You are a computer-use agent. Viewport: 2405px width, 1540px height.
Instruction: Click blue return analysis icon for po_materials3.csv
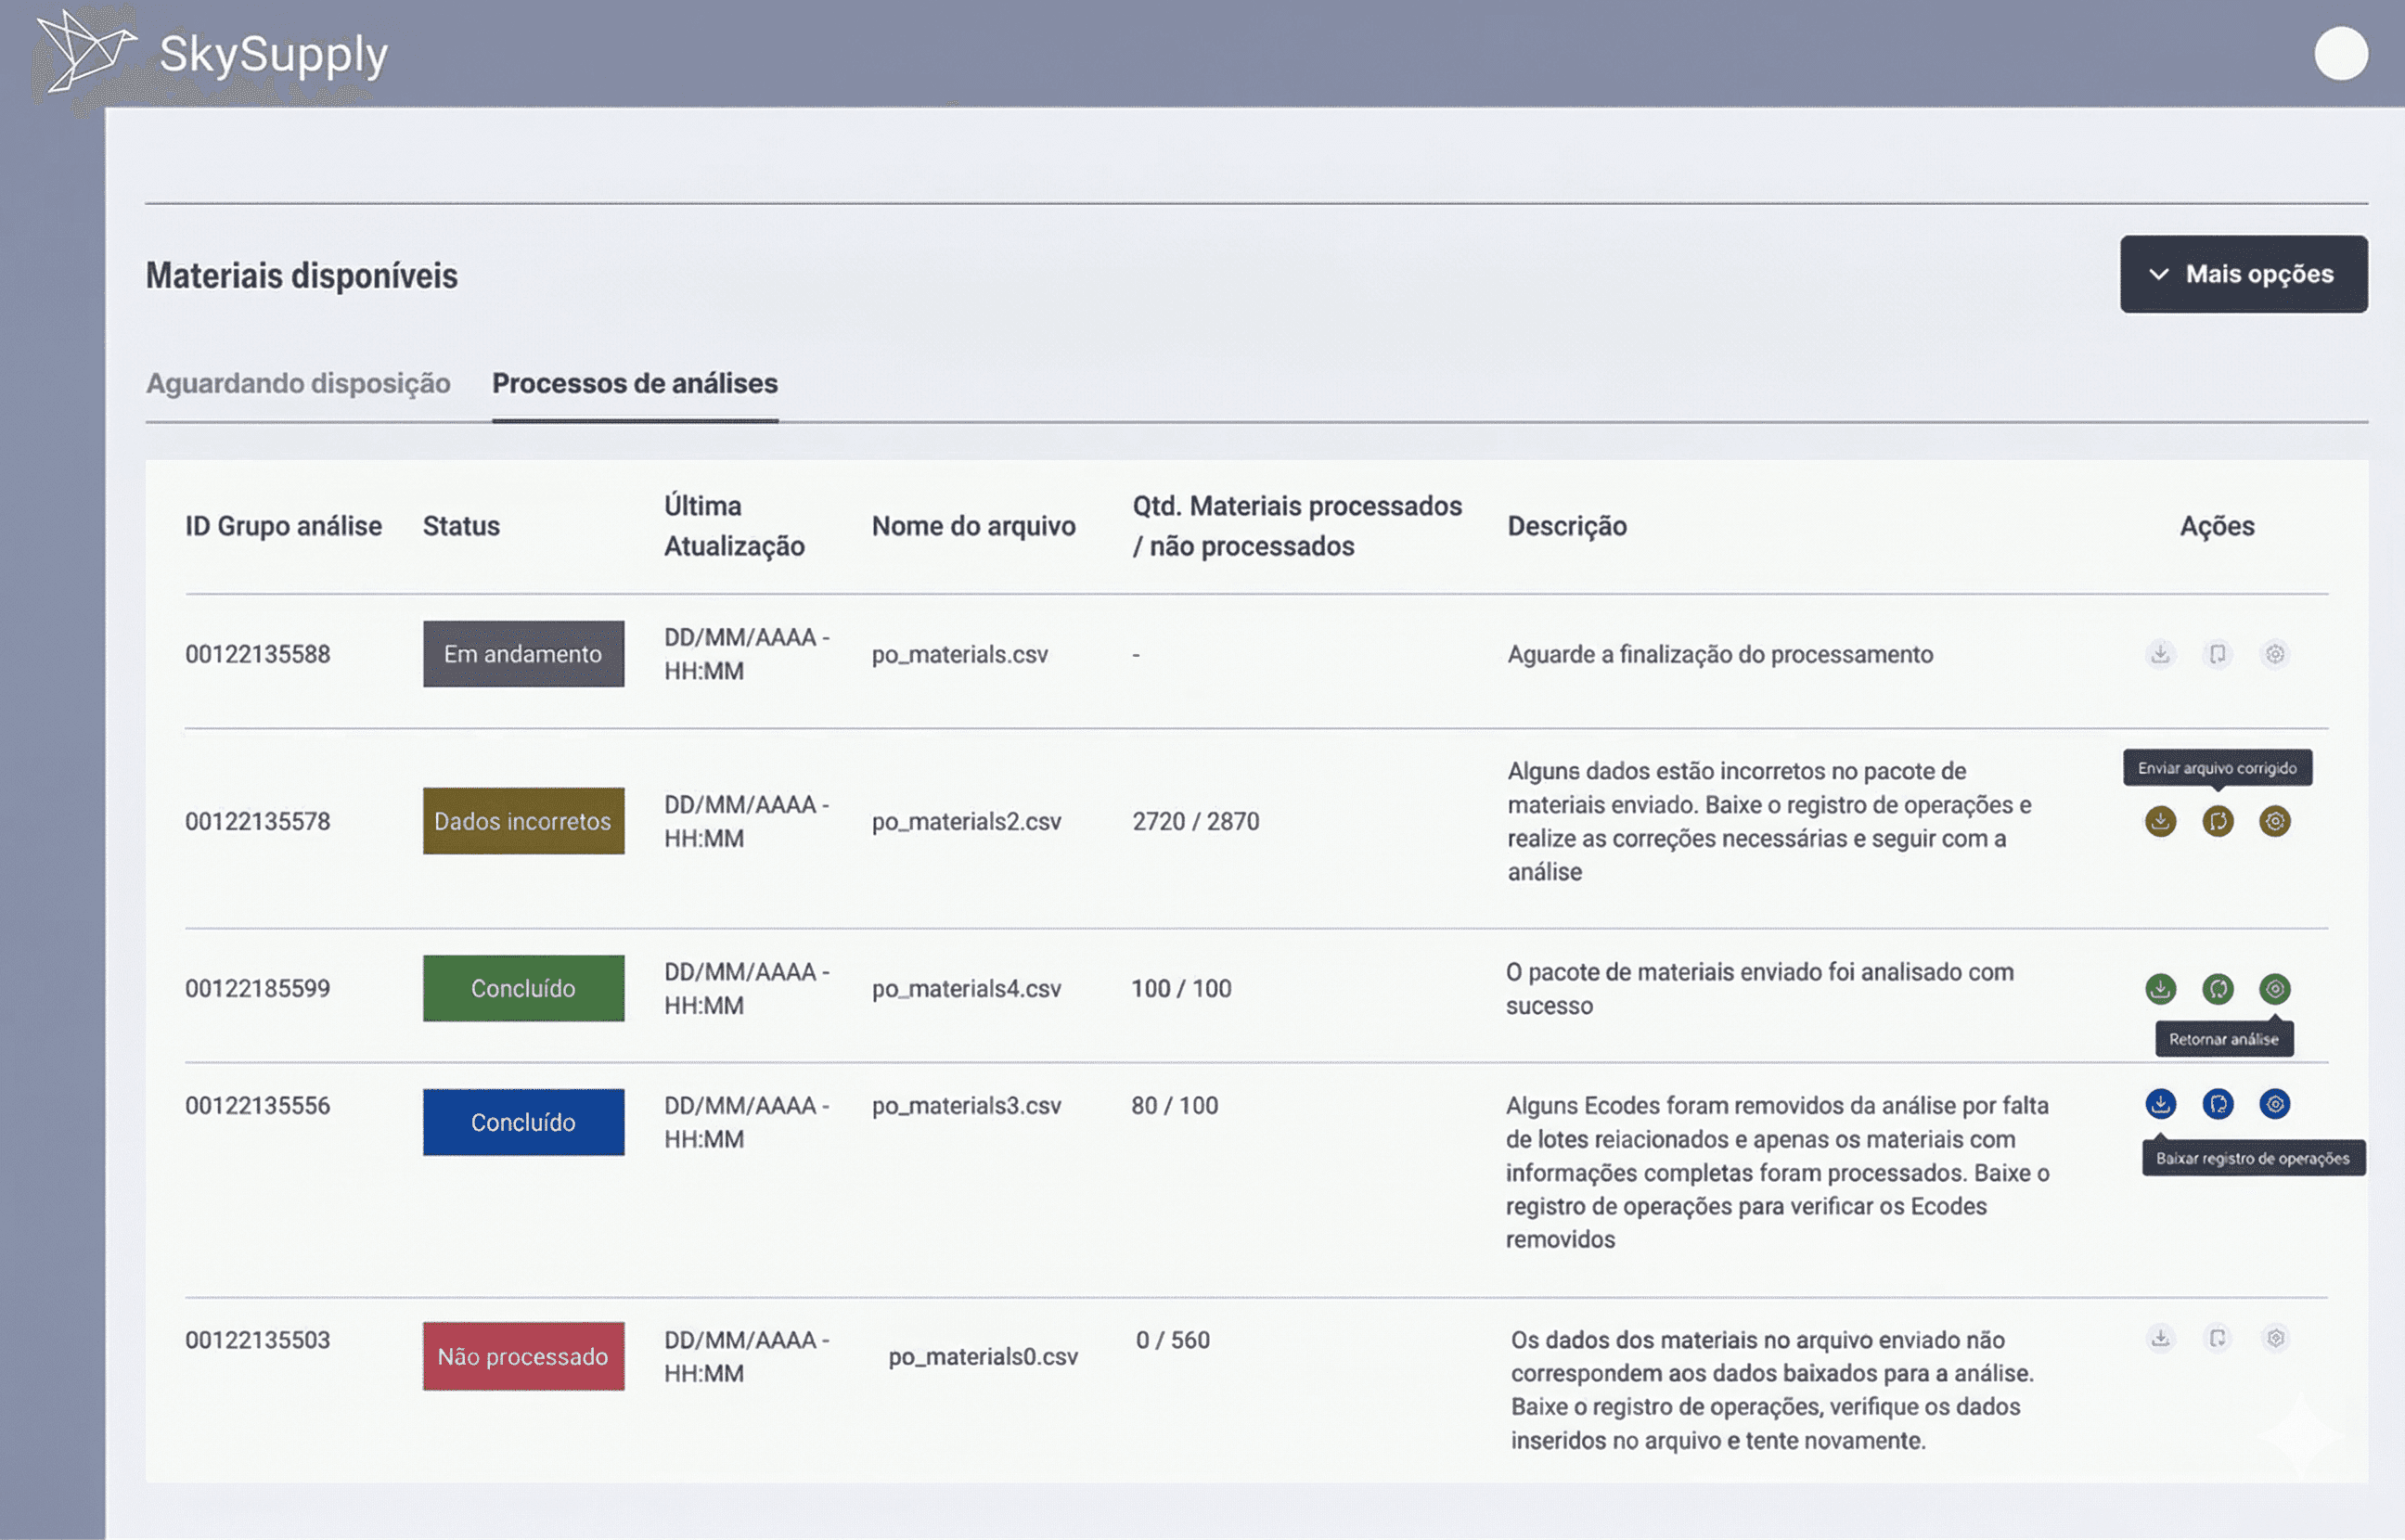point(2274,1104)
